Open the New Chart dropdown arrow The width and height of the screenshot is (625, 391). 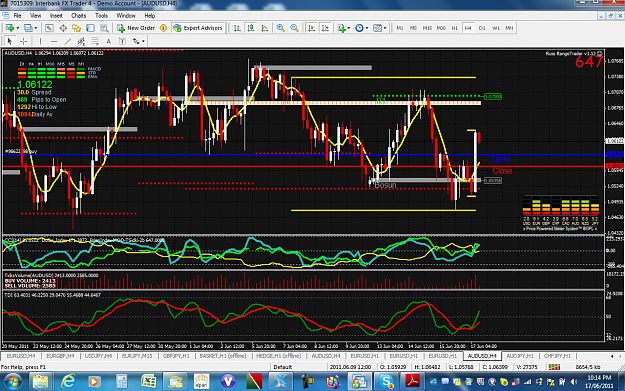click(x=17, y=28)
